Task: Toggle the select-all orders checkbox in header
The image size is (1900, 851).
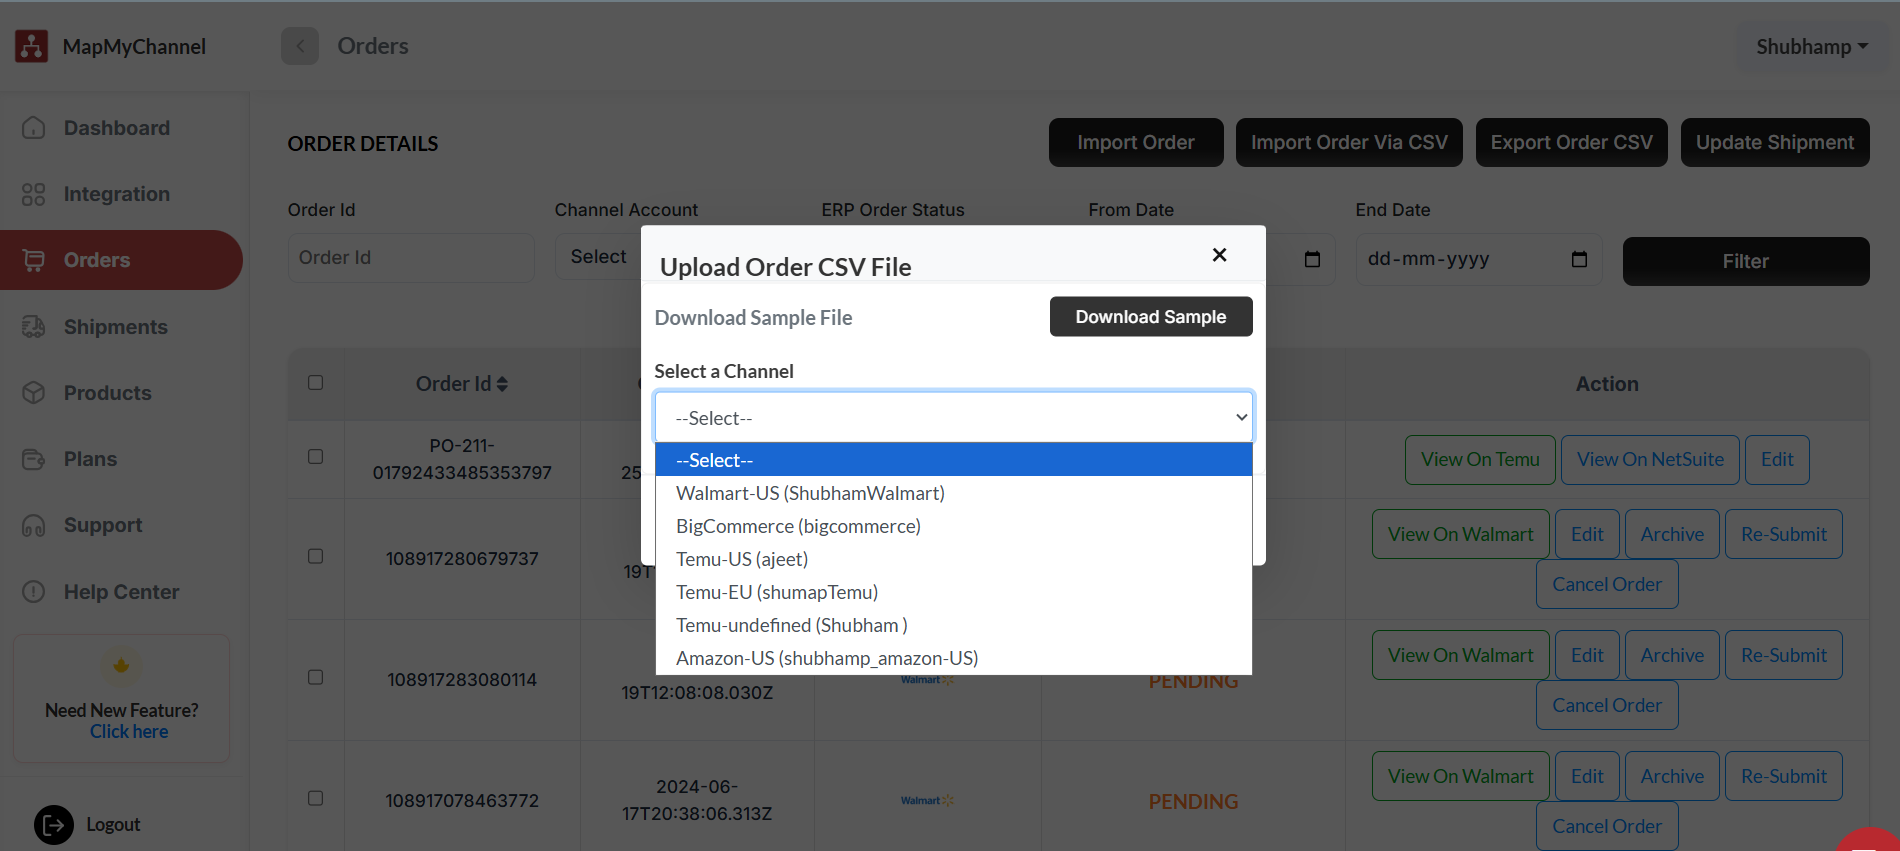Action: pos(316,383)
